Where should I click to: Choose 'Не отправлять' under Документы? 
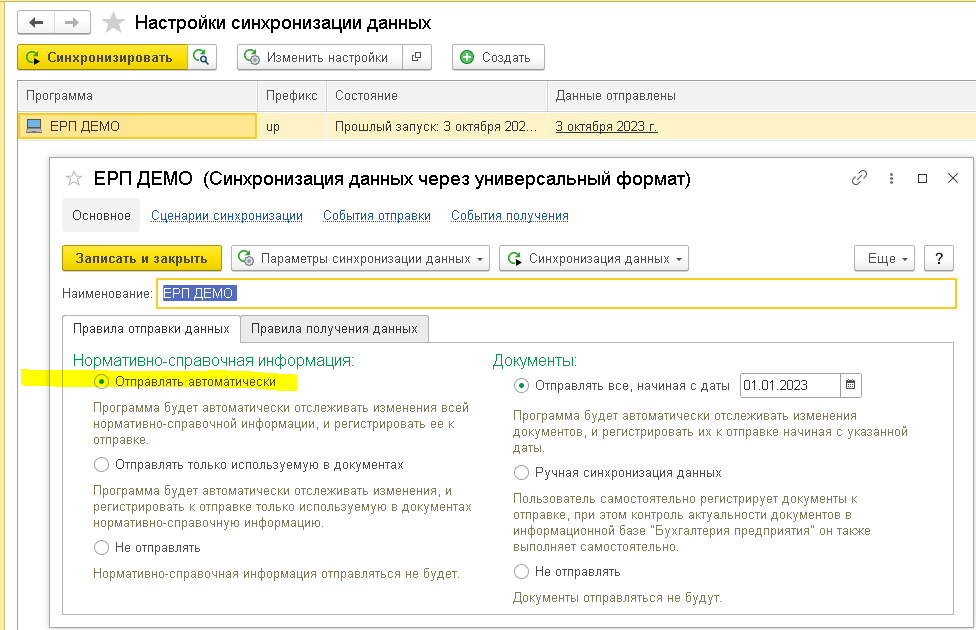point(521,572)
